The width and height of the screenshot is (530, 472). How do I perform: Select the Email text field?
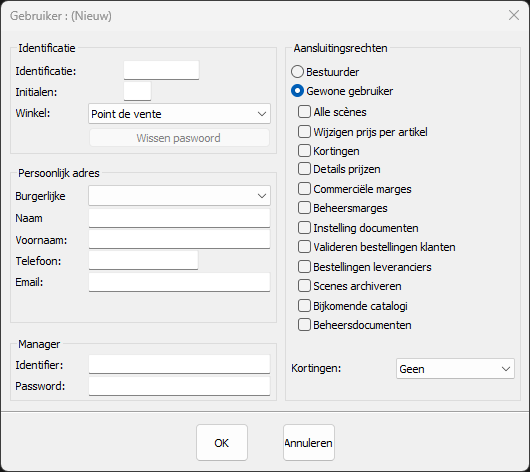click(179, 282)
